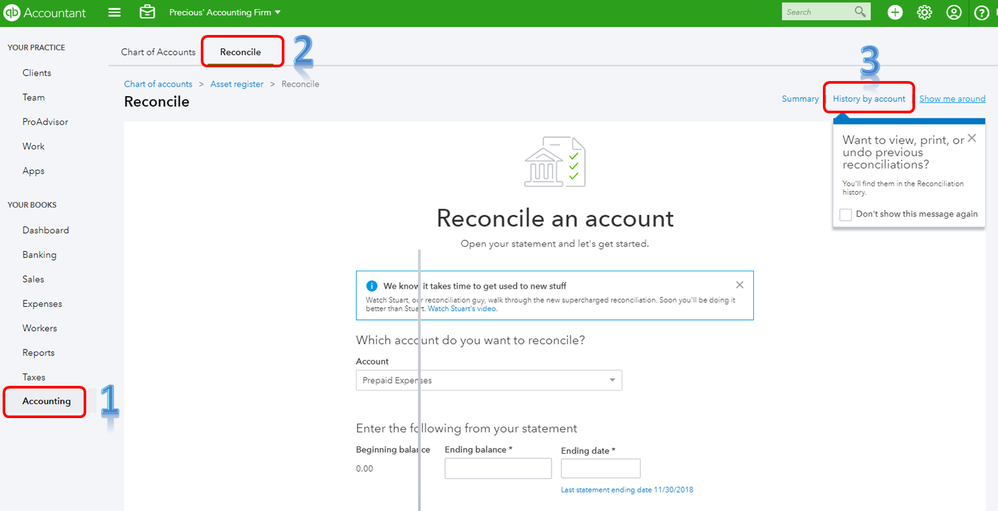Dismiss the new stuff info banner
This screenshot has height=511, width=998.
point(739,284)
